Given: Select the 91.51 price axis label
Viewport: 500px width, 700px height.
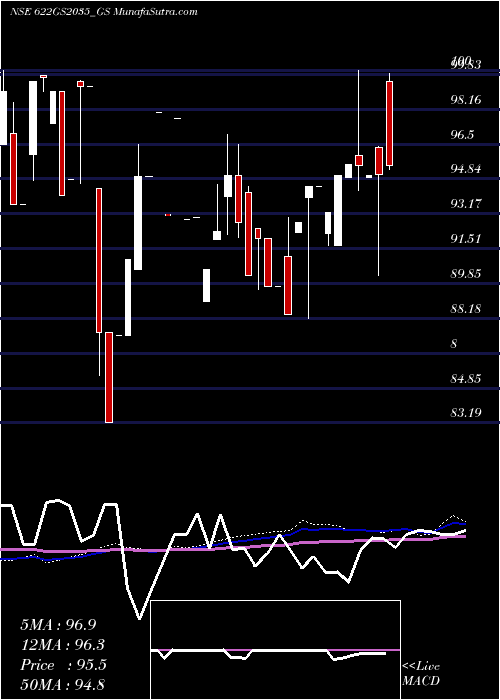Looking at the screenshot, I should [x=466, y=239].
